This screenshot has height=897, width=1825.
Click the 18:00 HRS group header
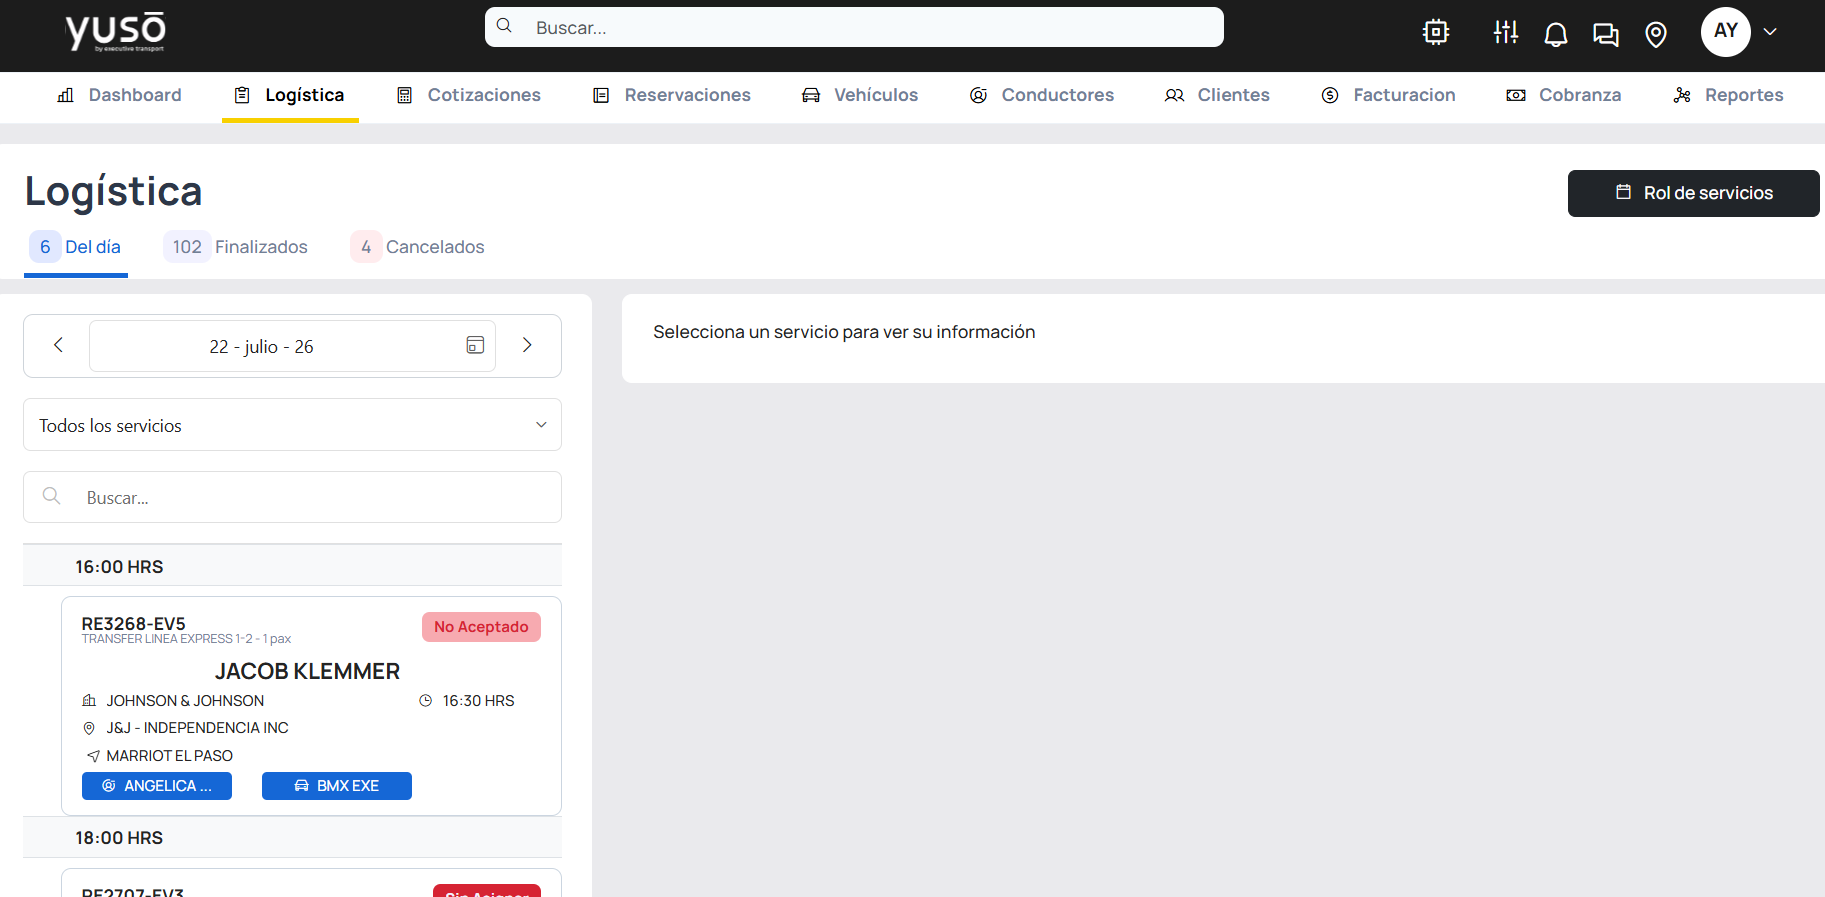pyautogui.click(x=292, y=837)
